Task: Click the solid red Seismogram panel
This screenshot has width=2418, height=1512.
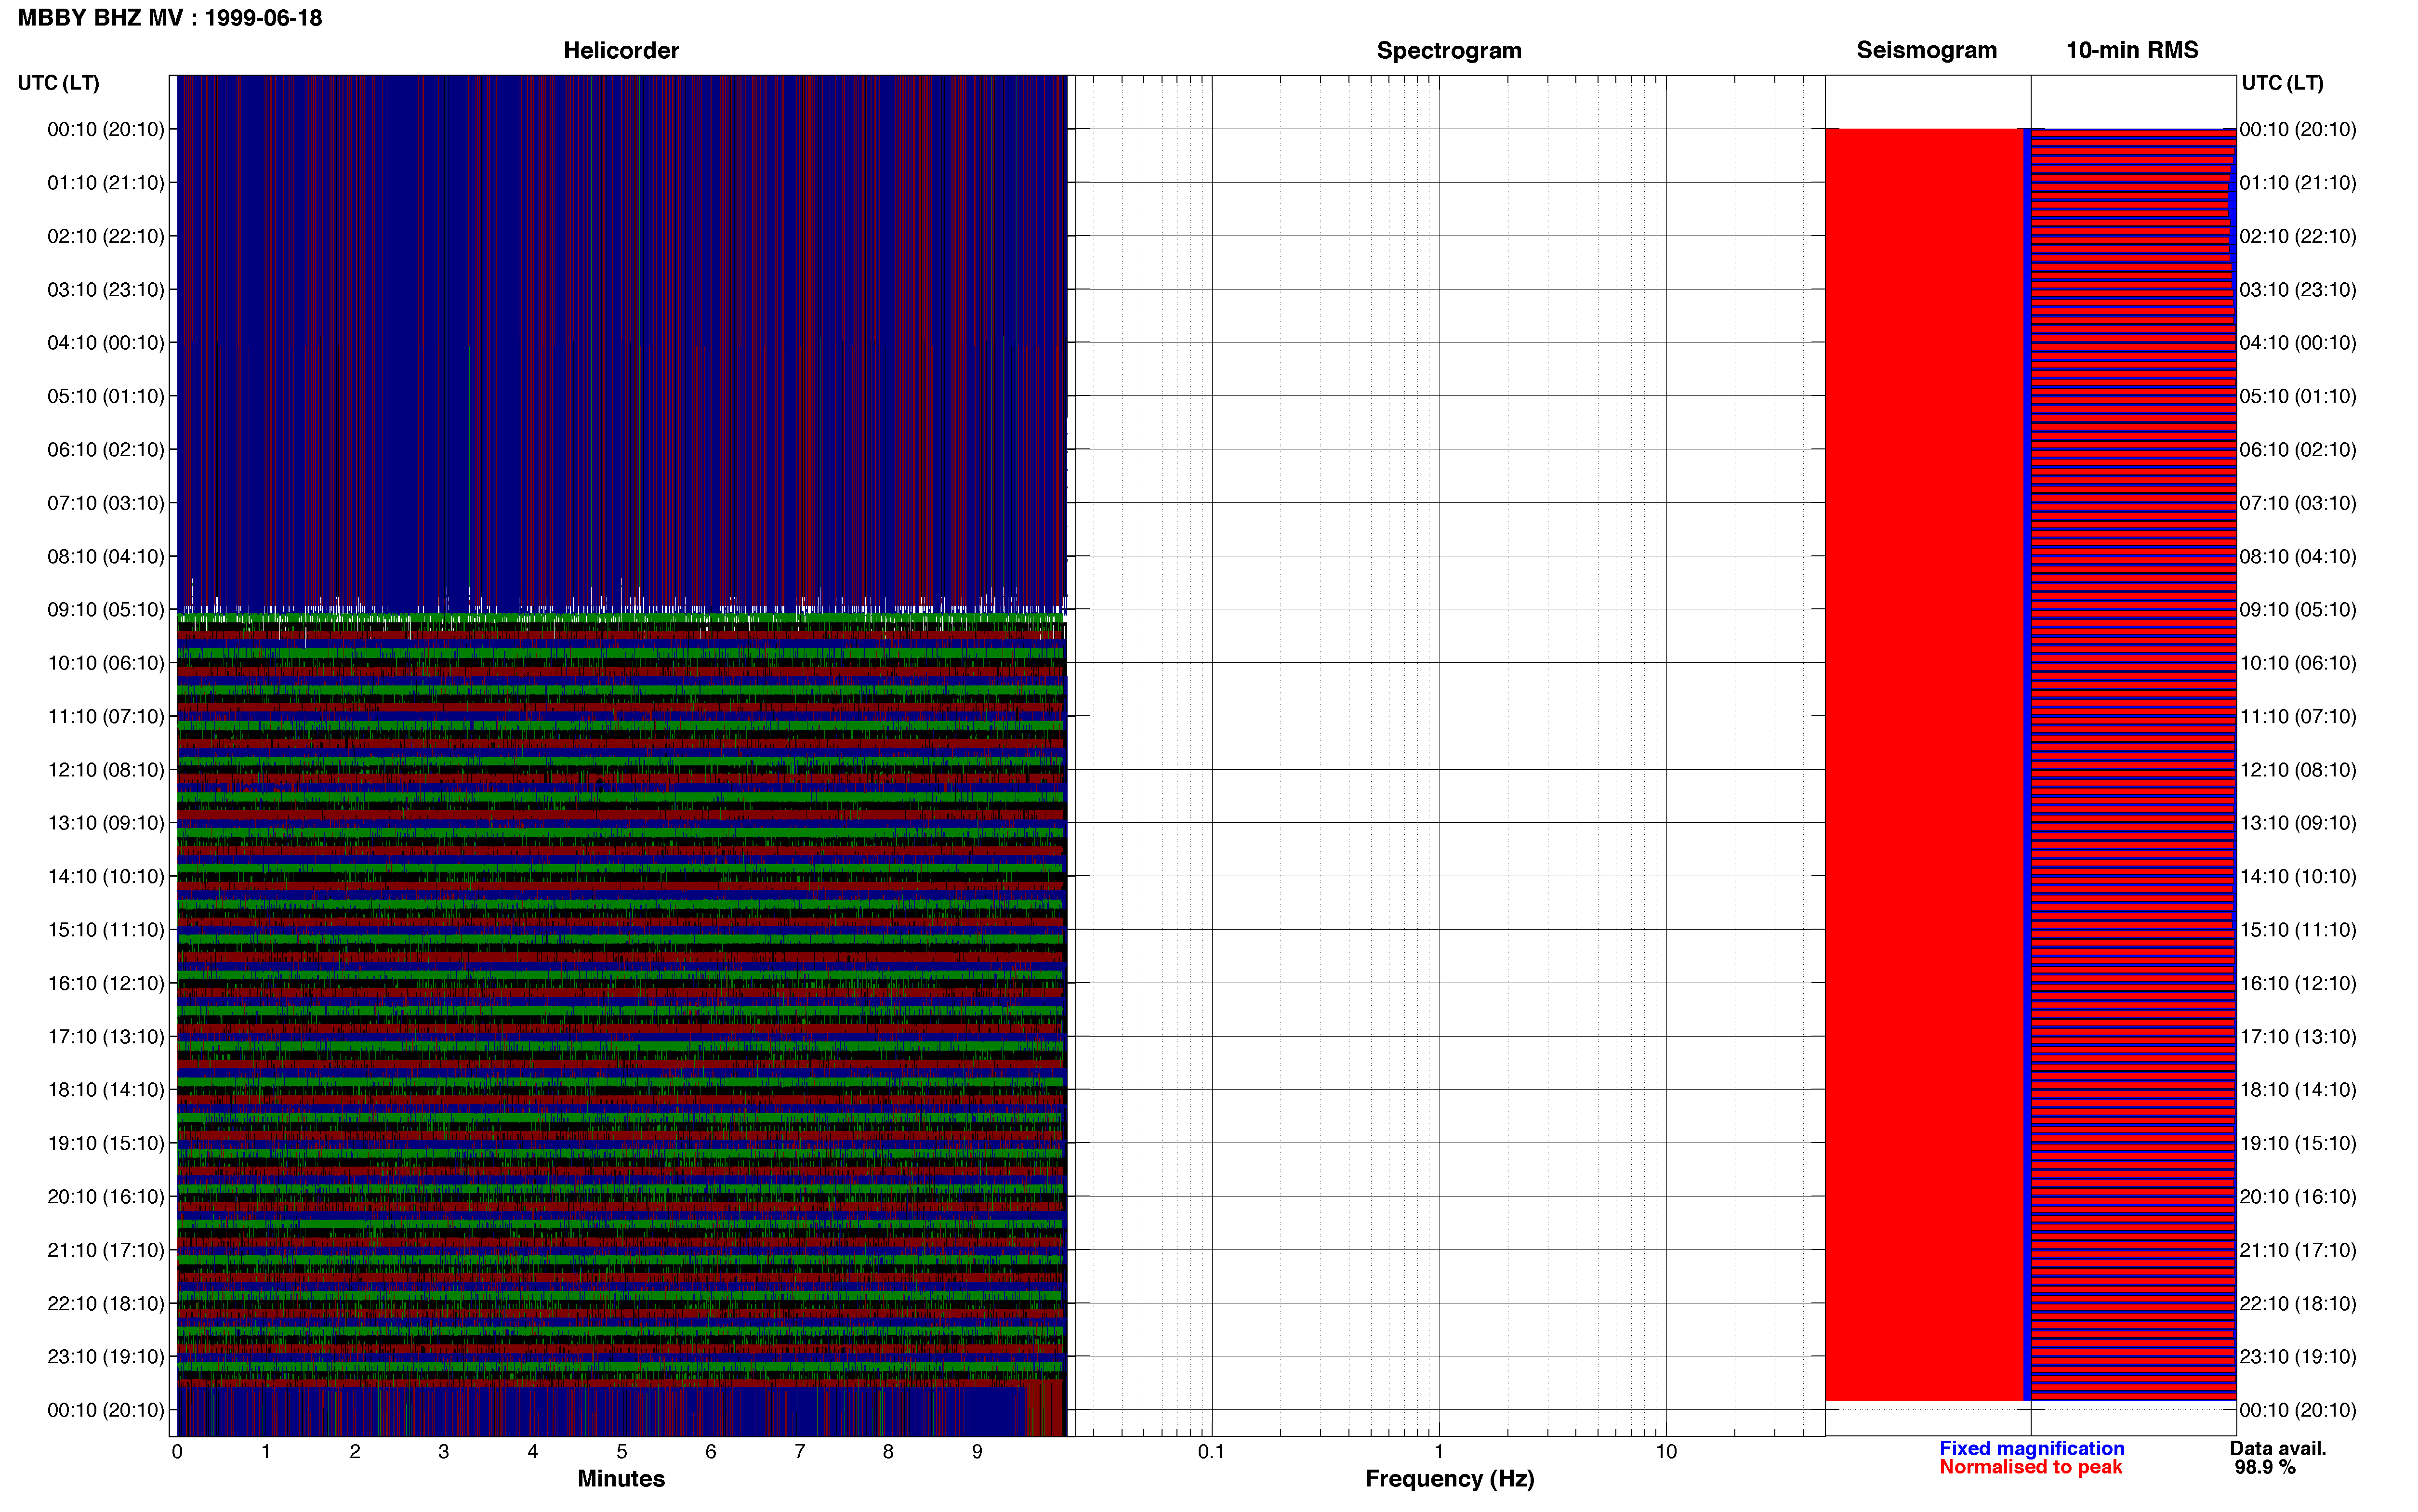Action: (1924, 764)
